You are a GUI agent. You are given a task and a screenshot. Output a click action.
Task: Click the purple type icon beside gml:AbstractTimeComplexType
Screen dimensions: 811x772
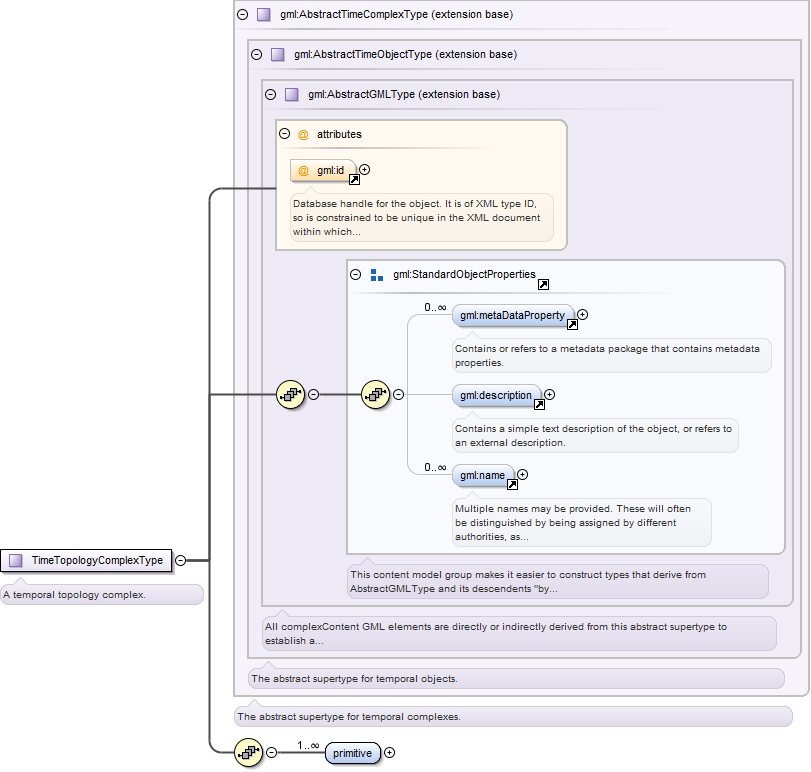click(264, 14)
